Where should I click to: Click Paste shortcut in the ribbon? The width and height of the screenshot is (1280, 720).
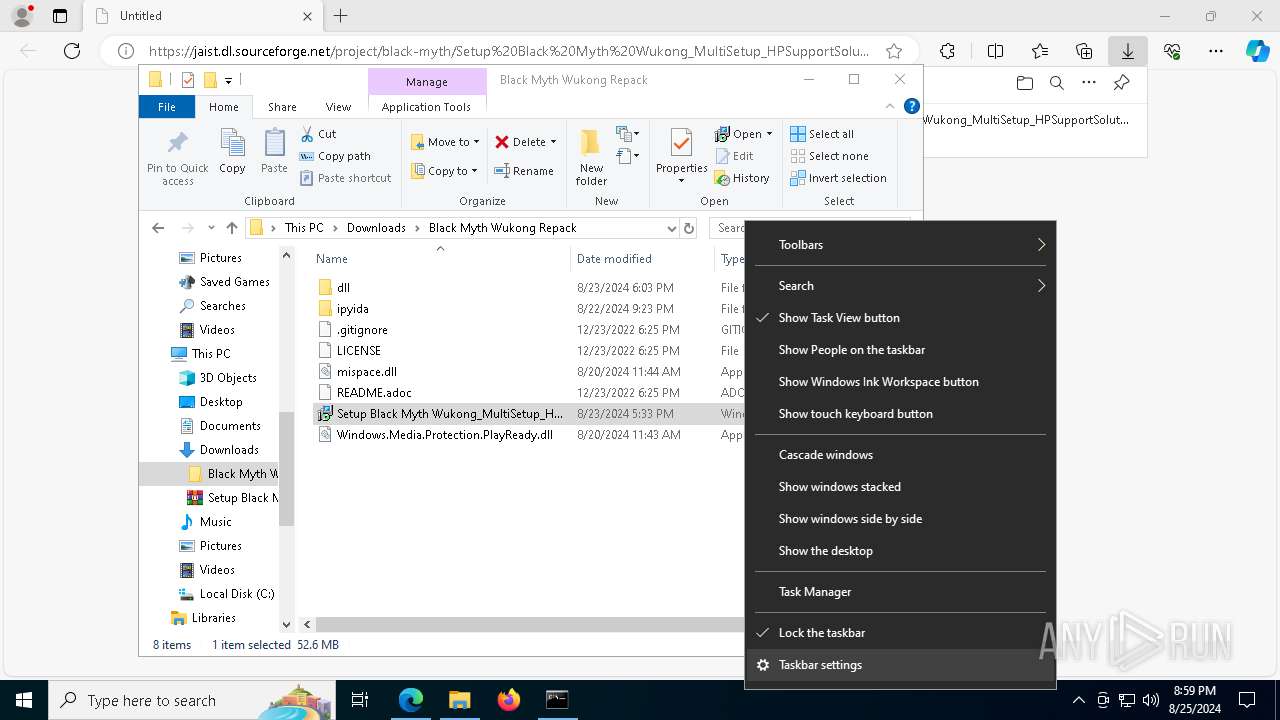click(345, 178)
